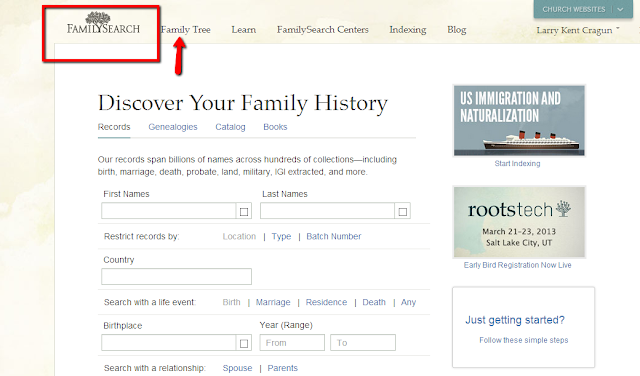Viewport: 640px width, 376px height.
Task: Open the RootsTech conference banner
Action: coord(519,222)
